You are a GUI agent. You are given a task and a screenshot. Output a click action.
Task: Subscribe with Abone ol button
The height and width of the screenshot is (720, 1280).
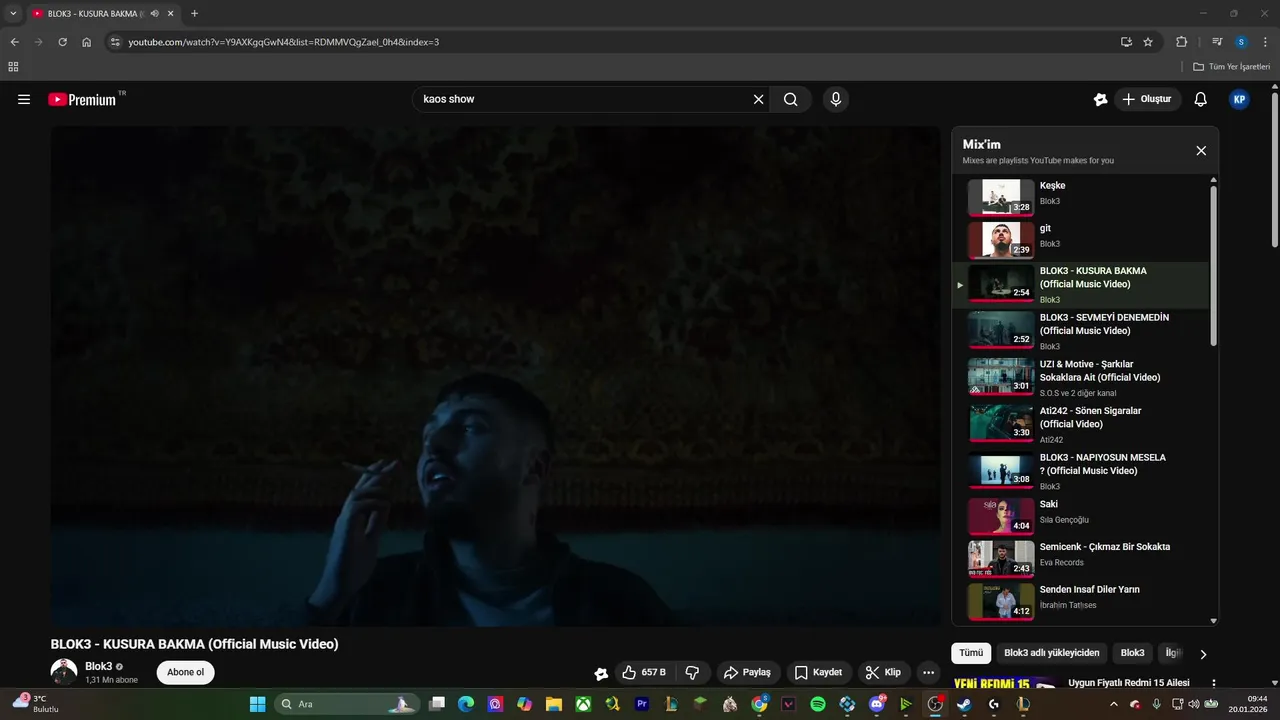(185, 672)
